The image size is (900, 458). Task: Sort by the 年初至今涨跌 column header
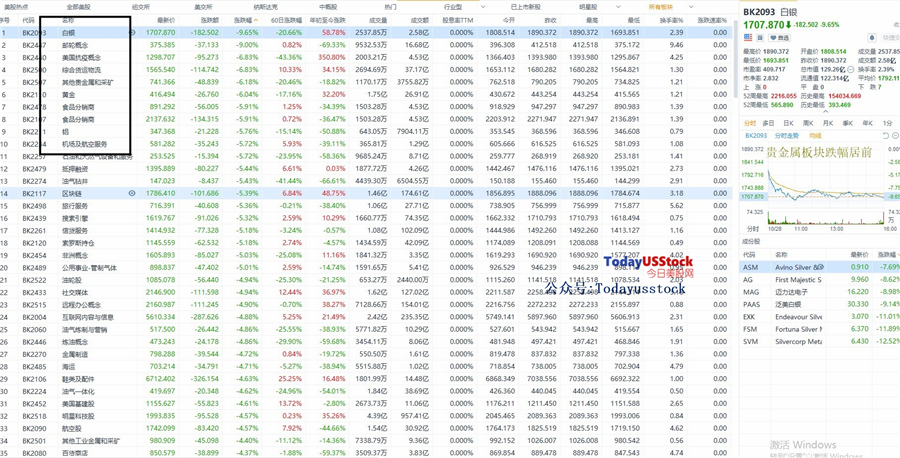[x=329, y=20]
